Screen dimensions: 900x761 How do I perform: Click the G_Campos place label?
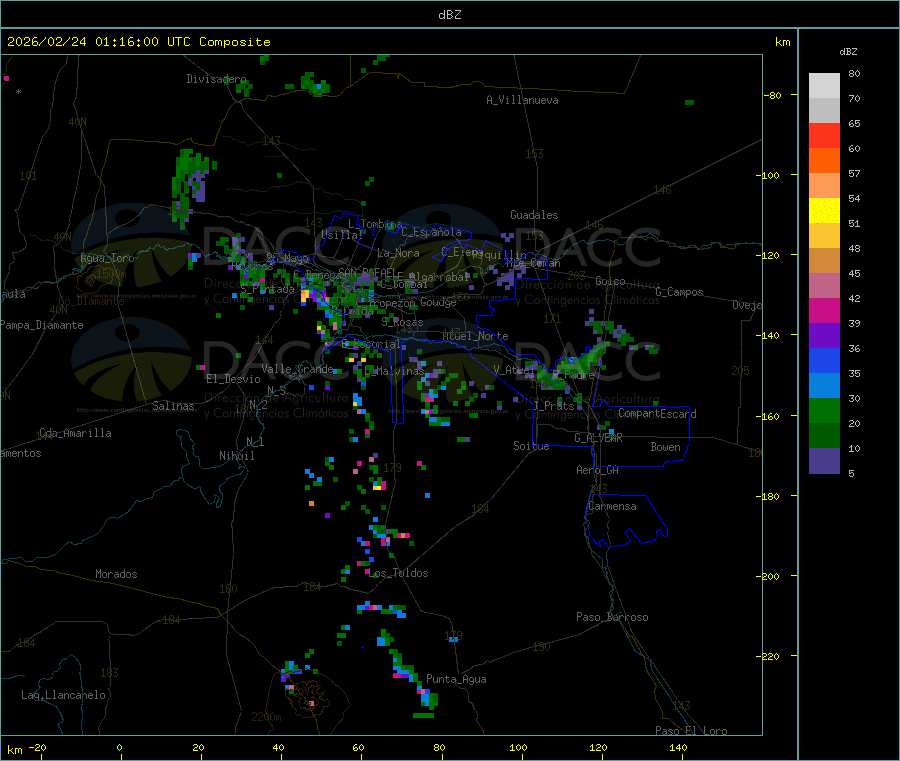pos(680,292)
